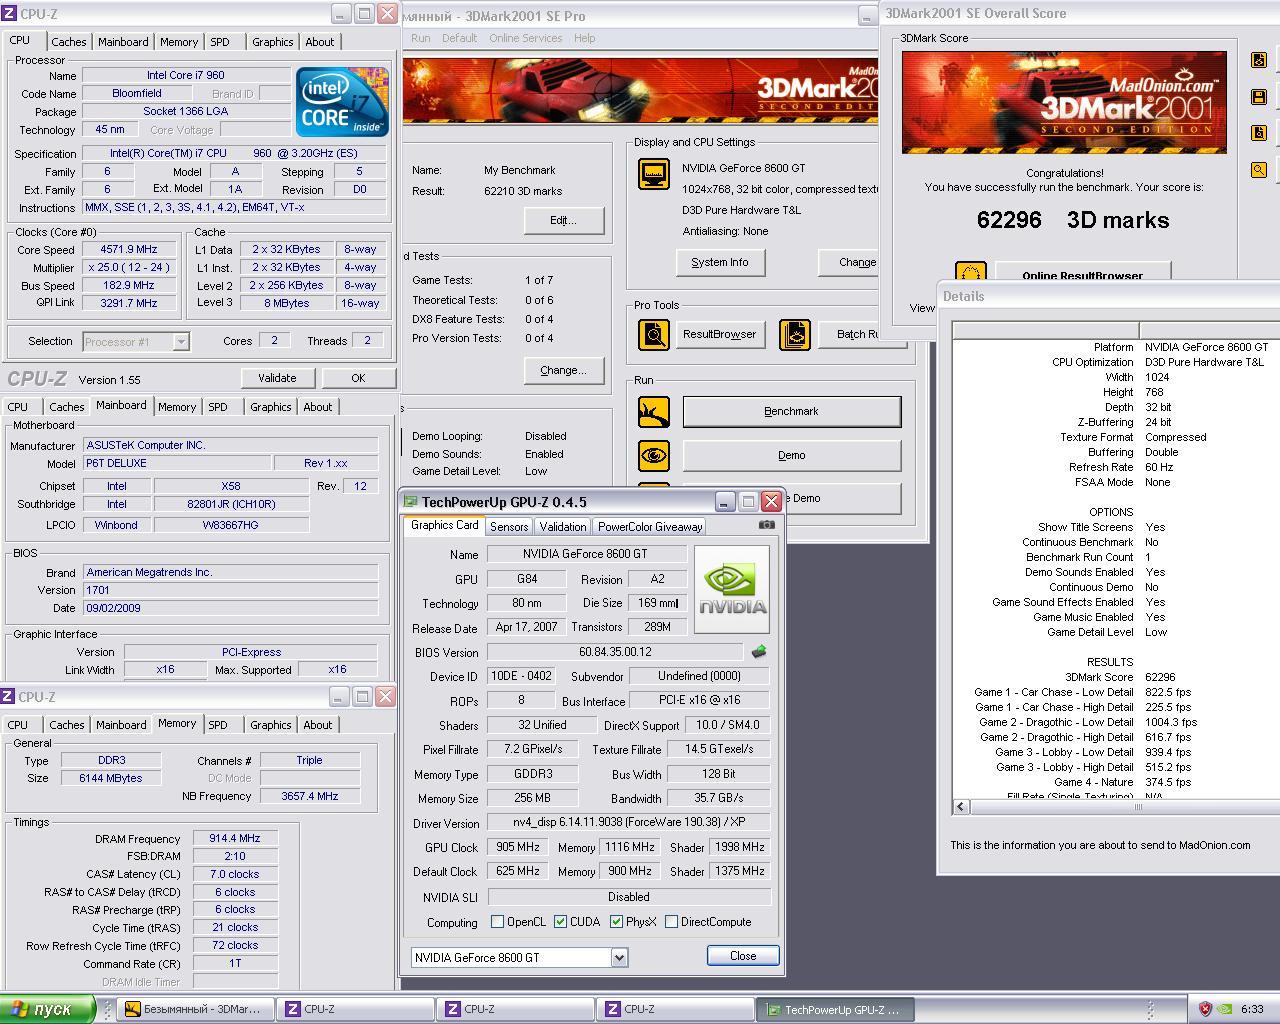Switch to the TechPowerUp GPU-Z taskbar button
1280x1024 pixels.
[834, 1009]
